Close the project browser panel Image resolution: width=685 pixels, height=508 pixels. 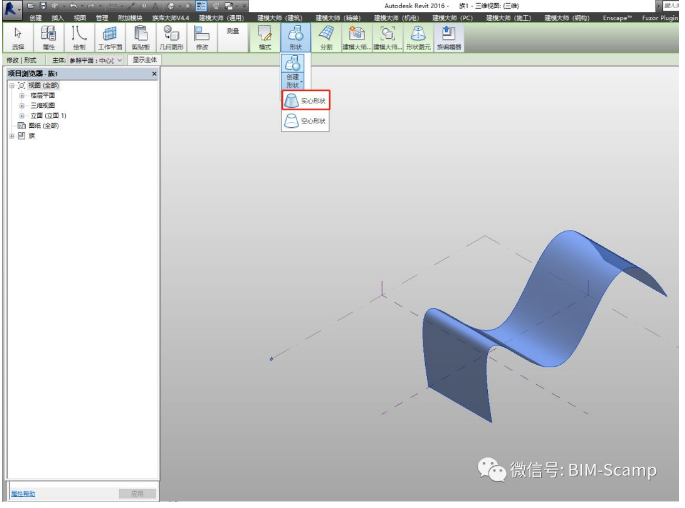click(154, 74)
